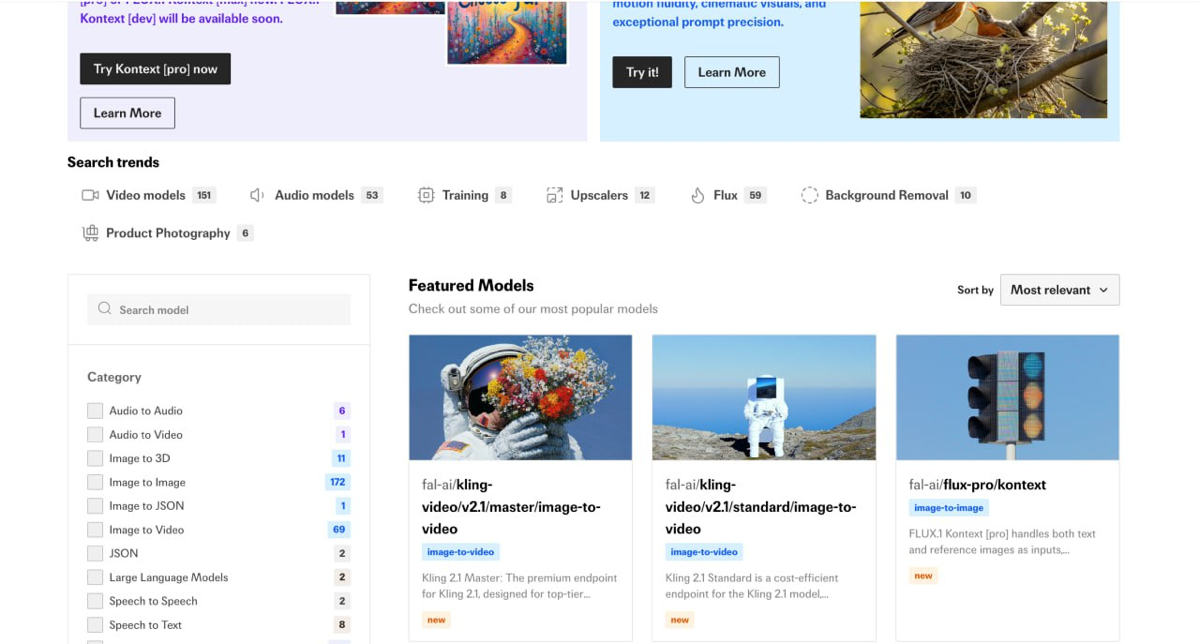
Task: Select the Background Removal search trend
Action: pyautogui.click(x=888, y=195)
